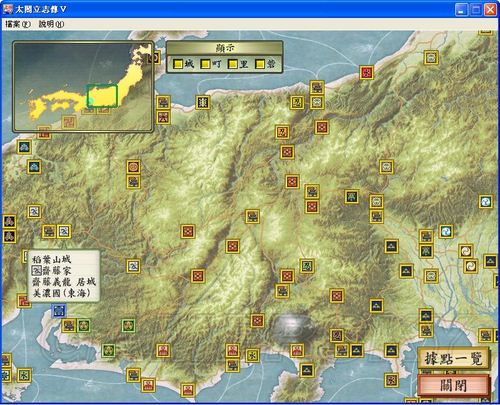Select the hatched grid crest icon near 關閉
The width and height of the screenshot is (500, 405).
(x=391, y=380)
